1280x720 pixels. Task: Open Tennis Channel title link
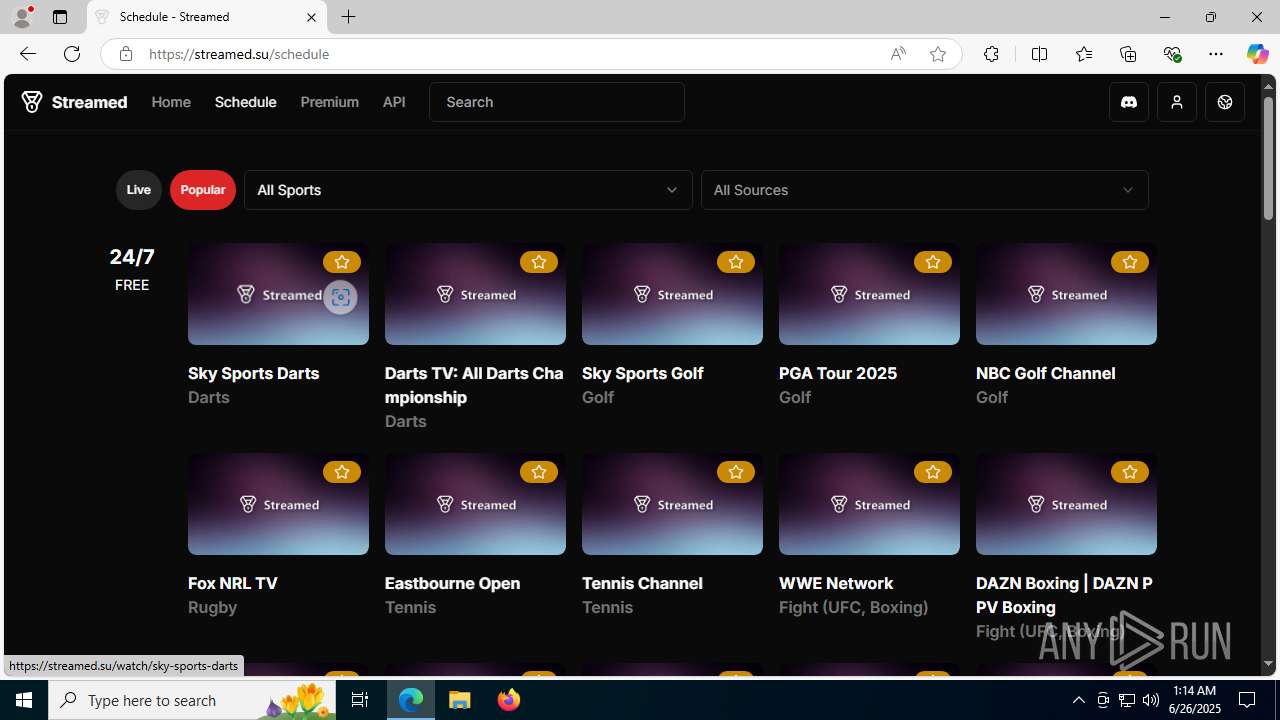(642, 583)
